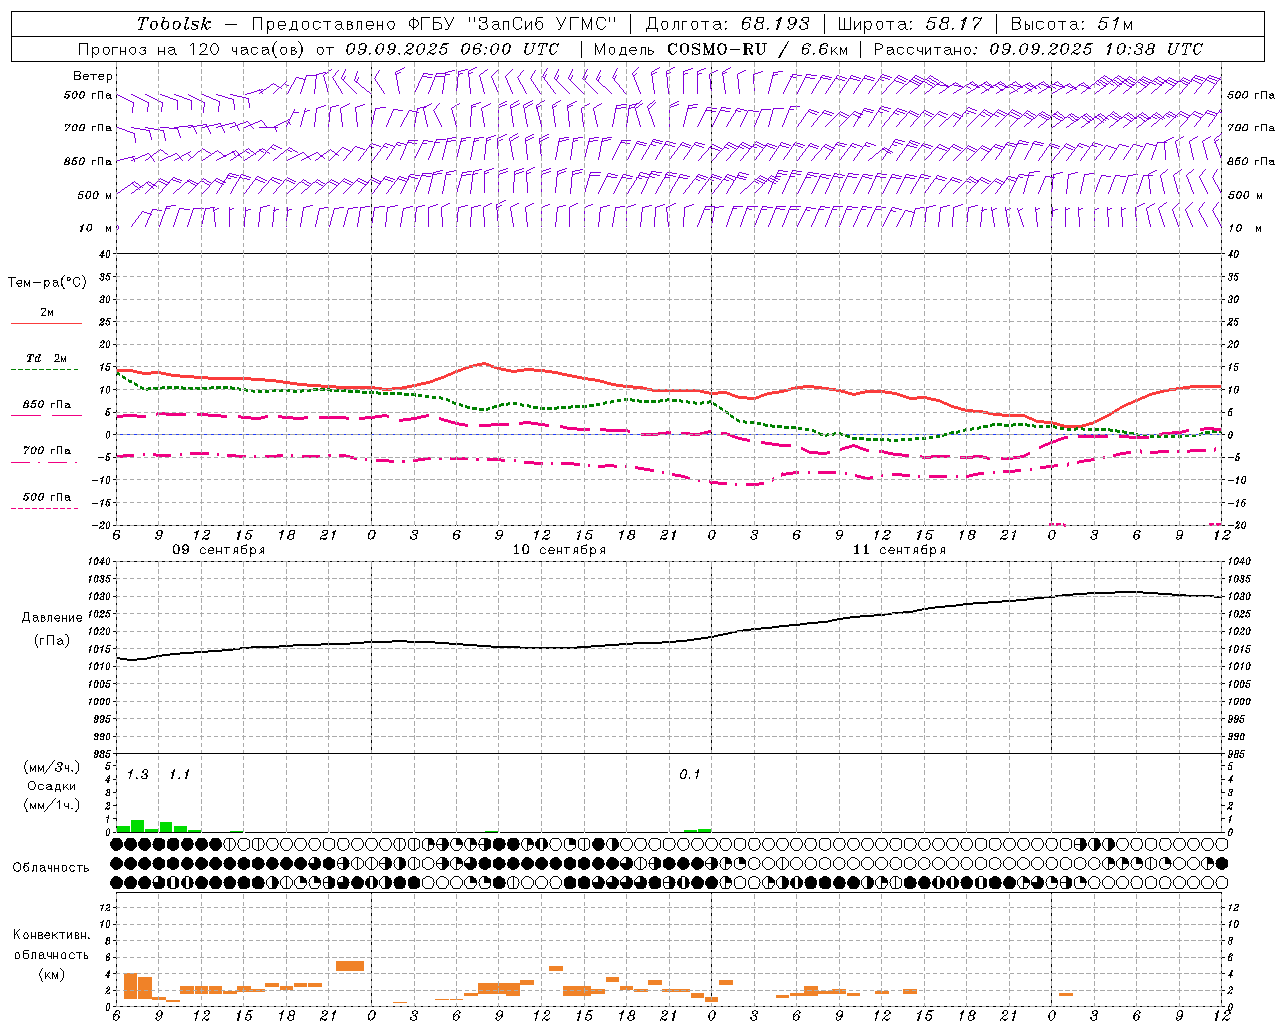
Task: Click the "Облачность" cloud cover label
Action: tap(51, 868)
